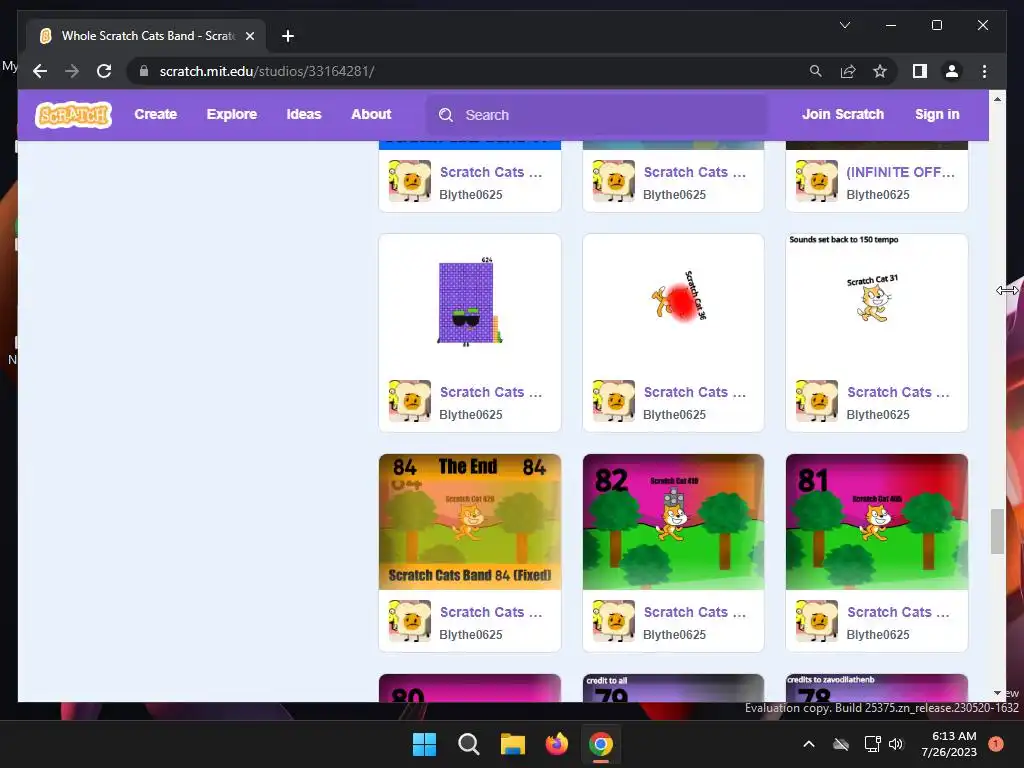This screenshot has width=1024, height=768.
Task: Launch Firefox from the taskbar
Action: coord(556,744)
